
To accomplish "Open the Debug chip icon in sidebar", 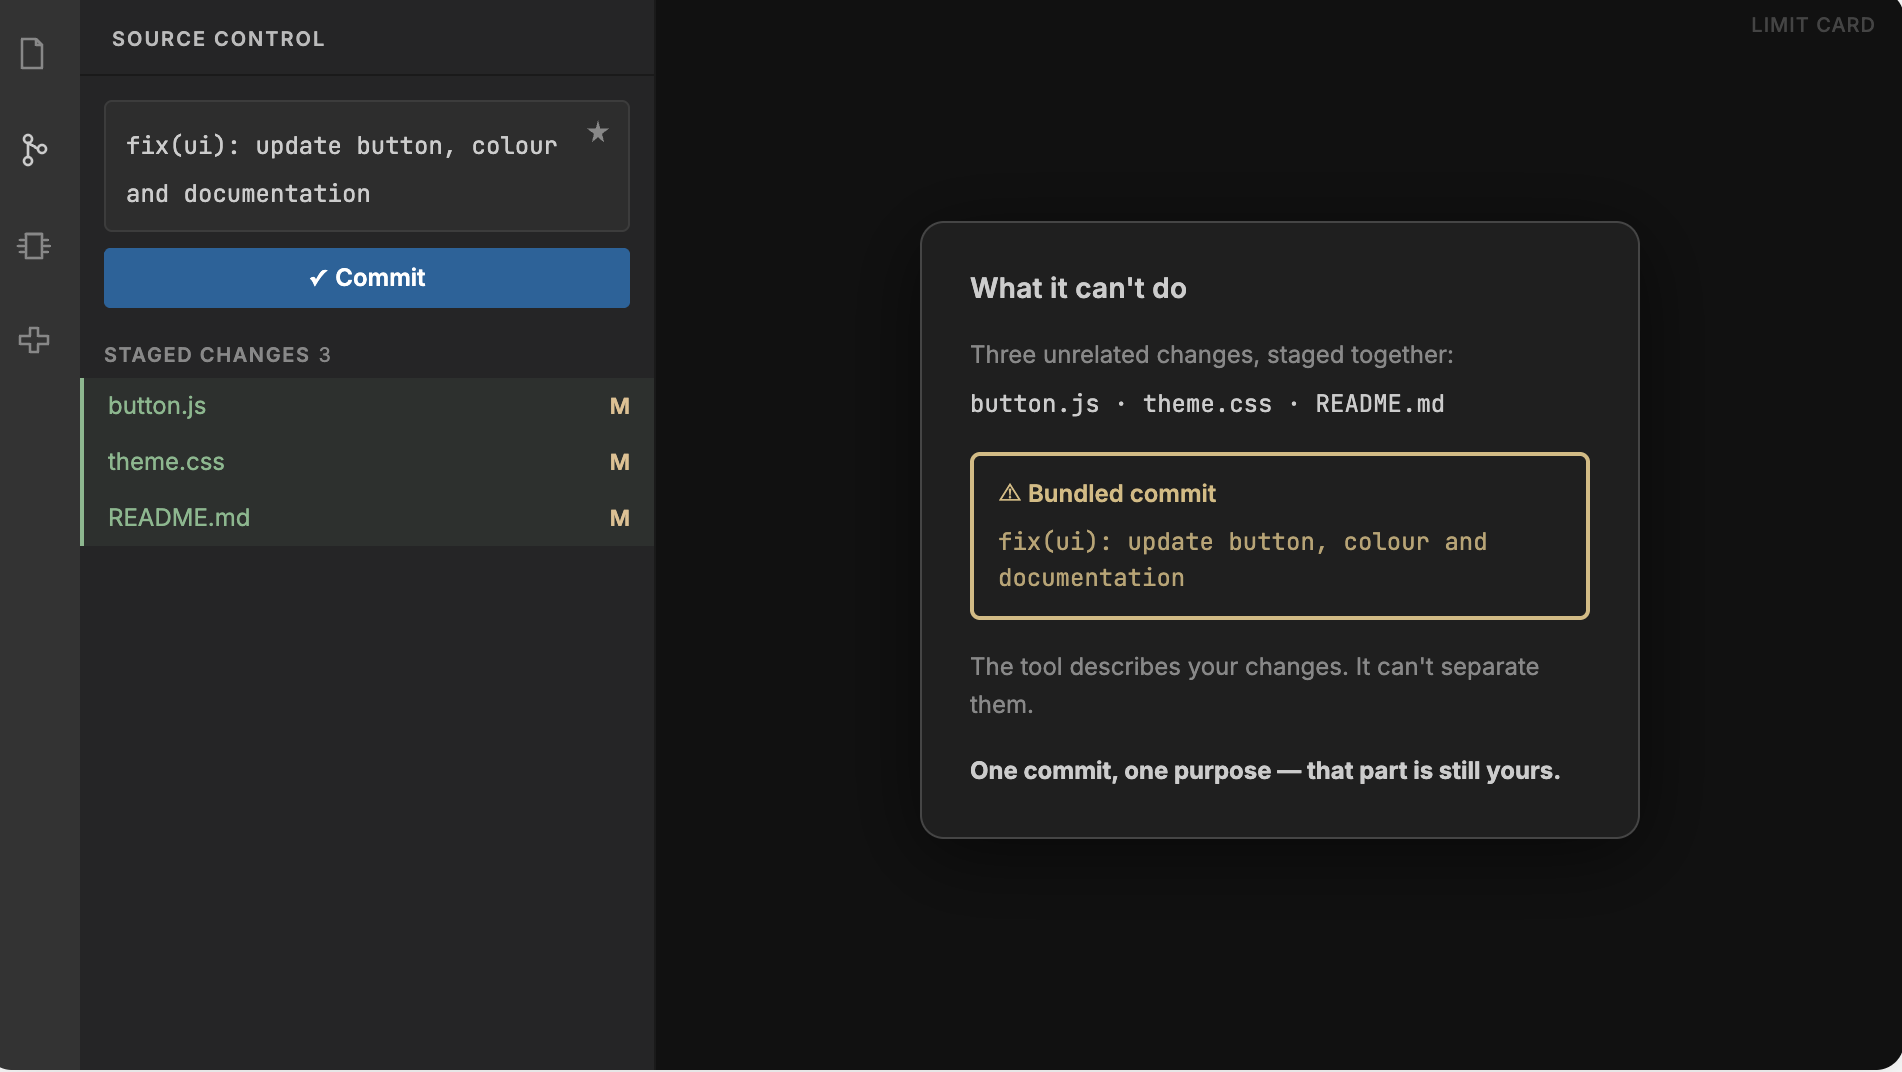I will (34, 245).
